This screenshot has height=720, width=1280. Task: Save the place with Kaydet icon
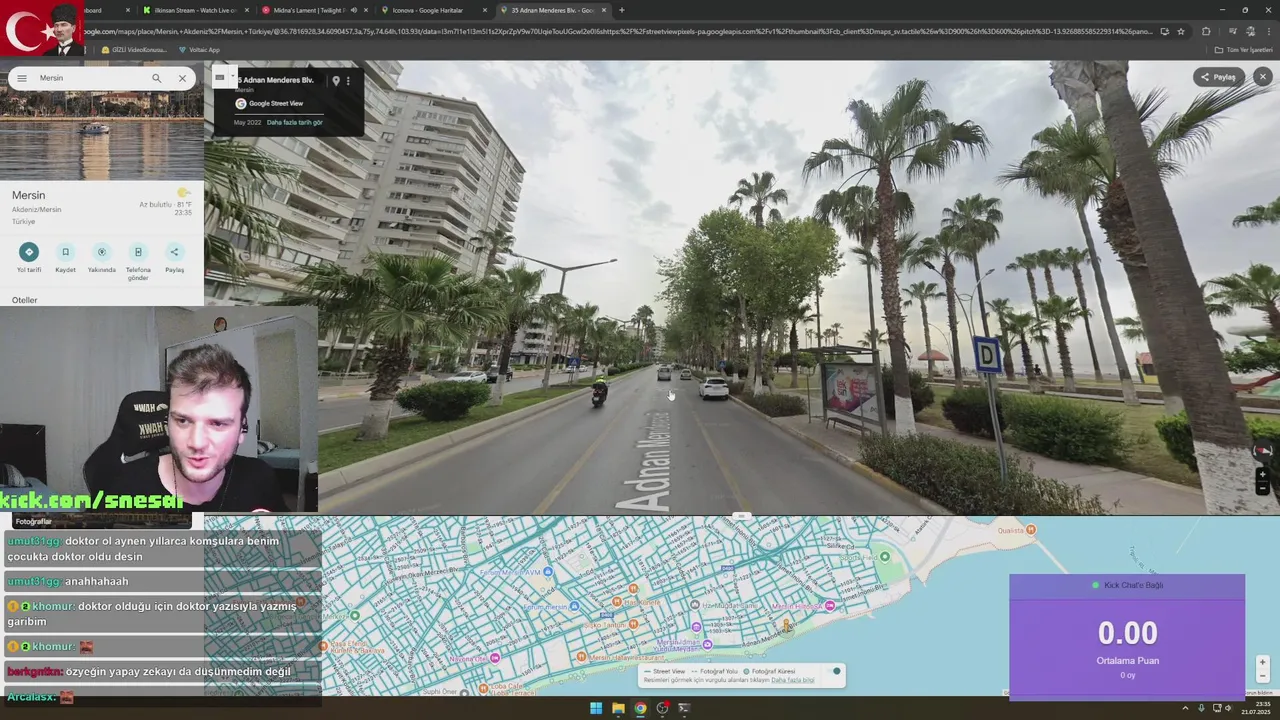(65, 252)
